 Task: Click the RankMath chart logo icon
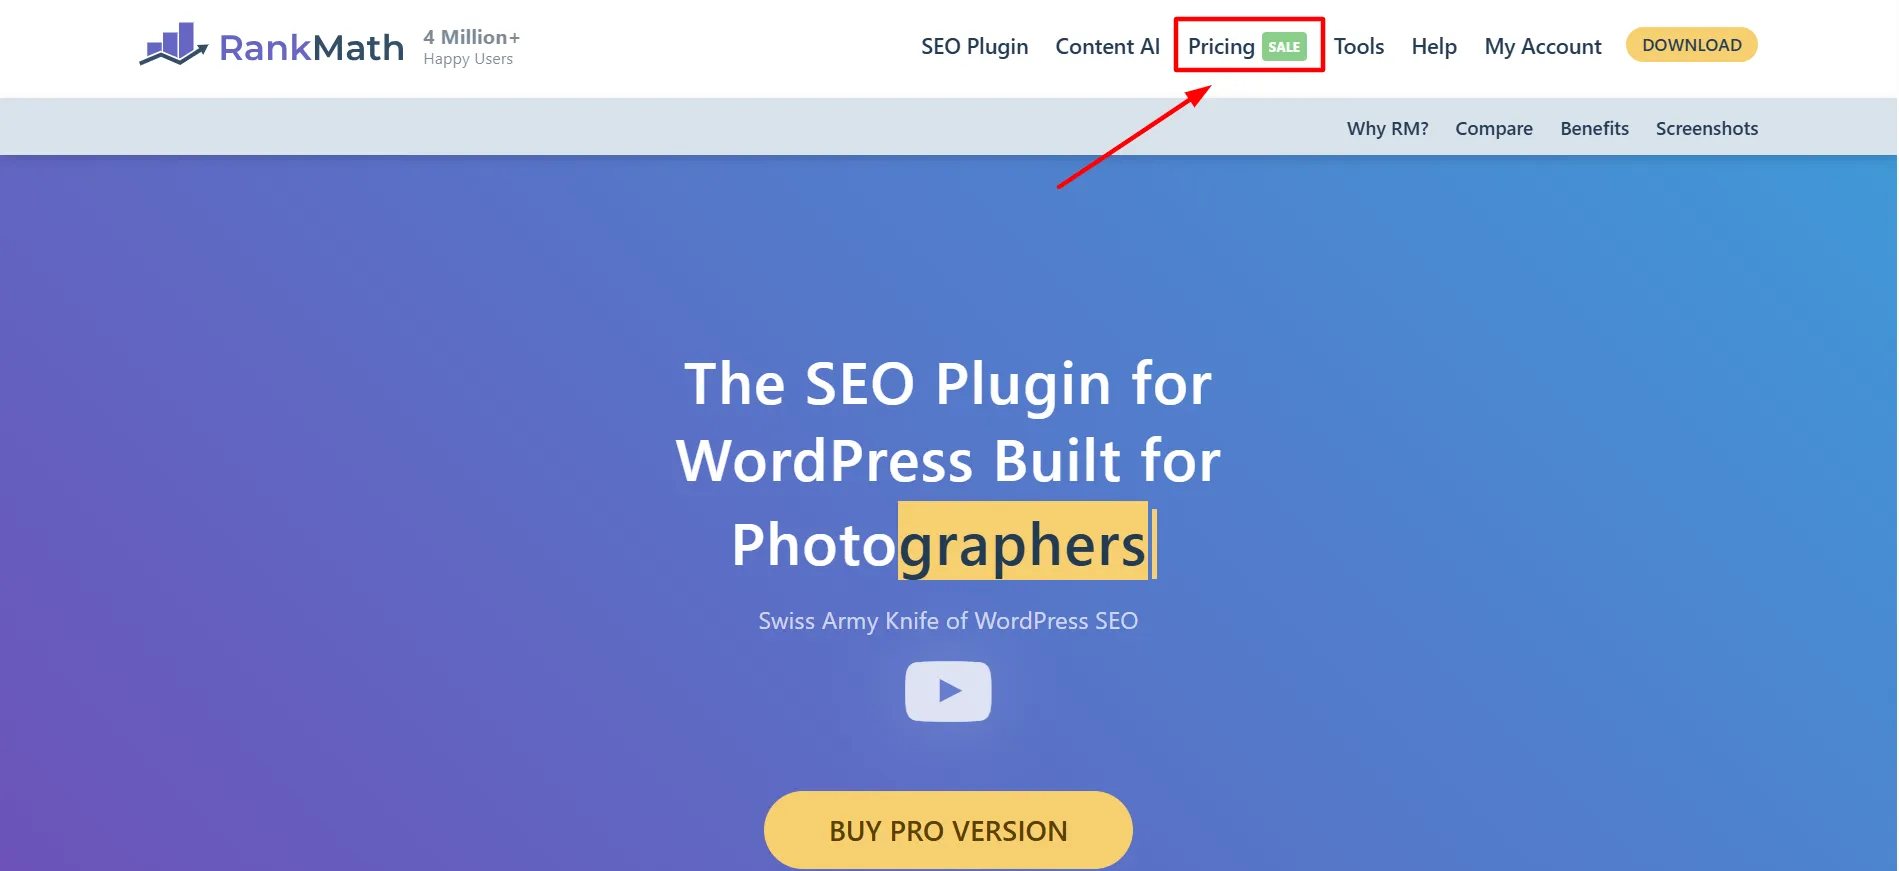point(174,44)
